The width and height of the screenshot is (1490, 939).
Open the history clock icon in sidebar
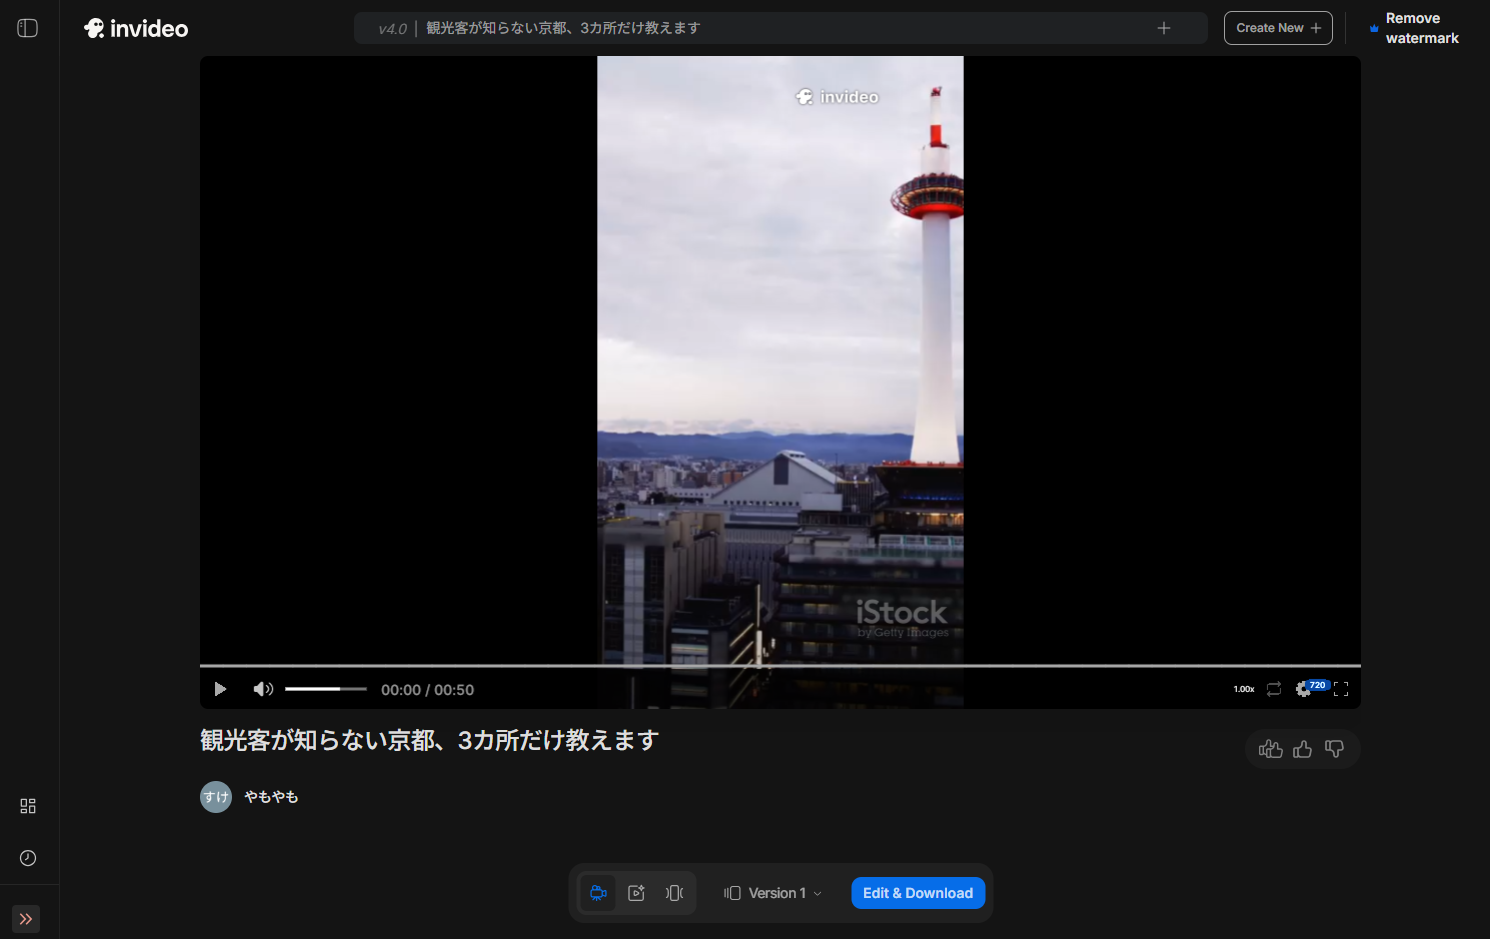tap(28, 858)
